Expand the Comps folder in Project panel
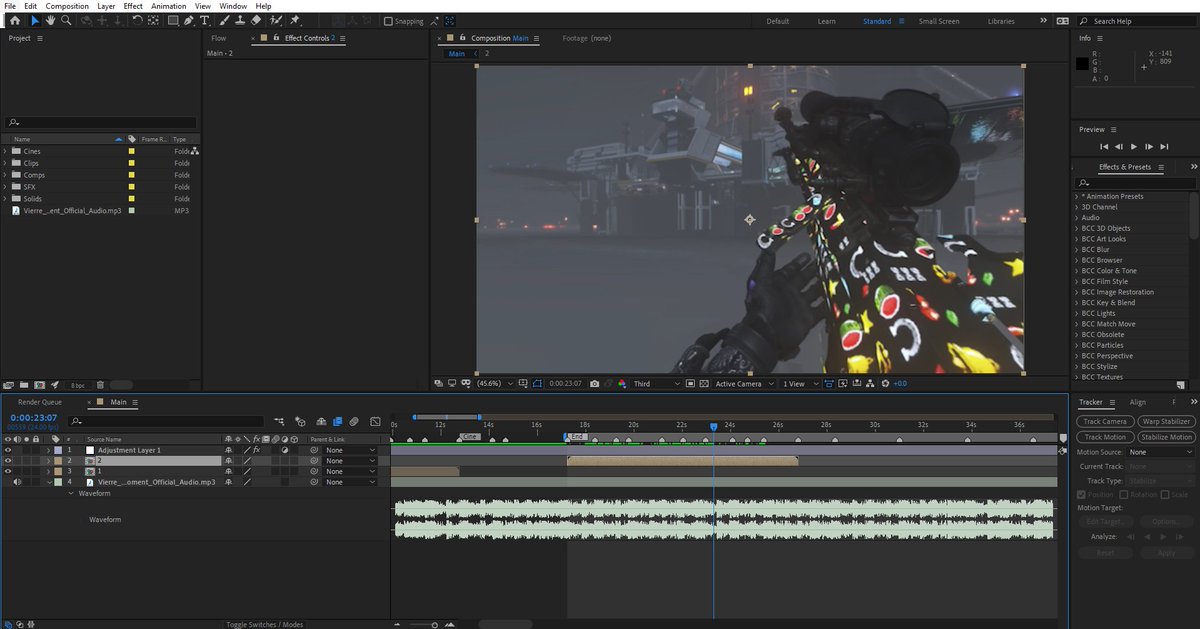Viewport: 1200px width, 629px height. [5, 175]
